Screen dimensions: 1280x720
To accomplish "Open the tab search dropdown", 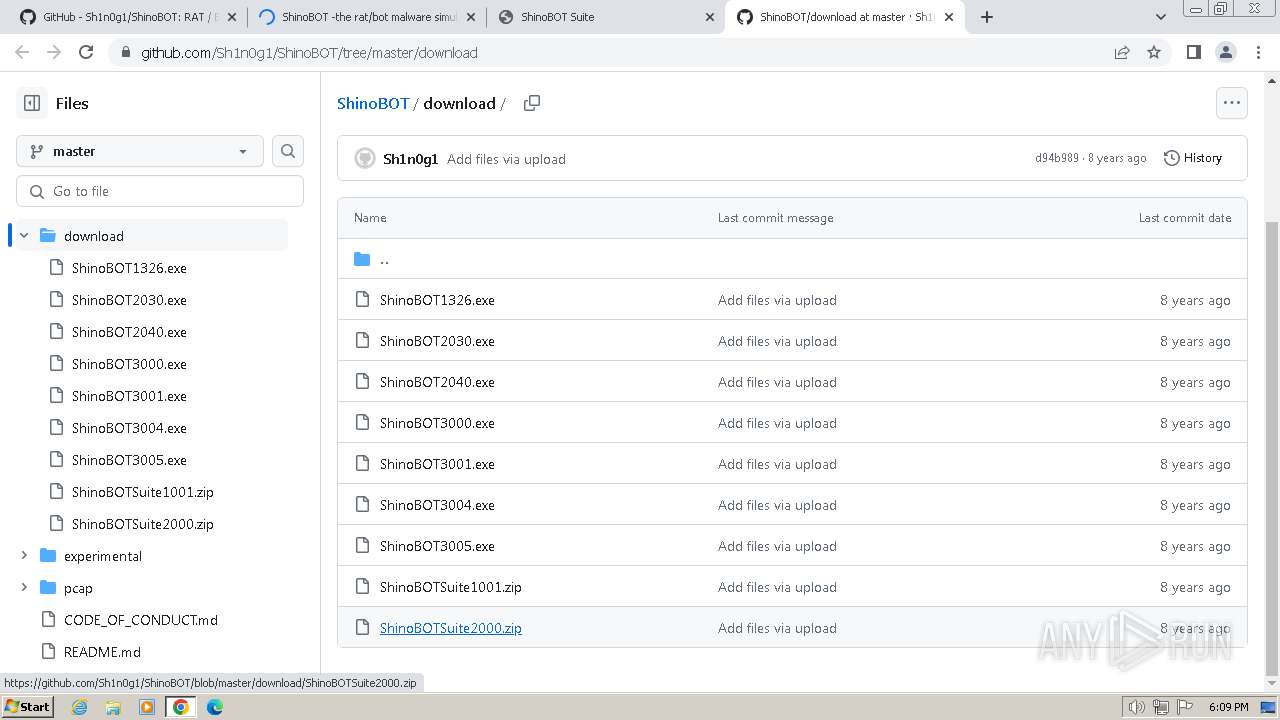I will [x=1161, y=17].
